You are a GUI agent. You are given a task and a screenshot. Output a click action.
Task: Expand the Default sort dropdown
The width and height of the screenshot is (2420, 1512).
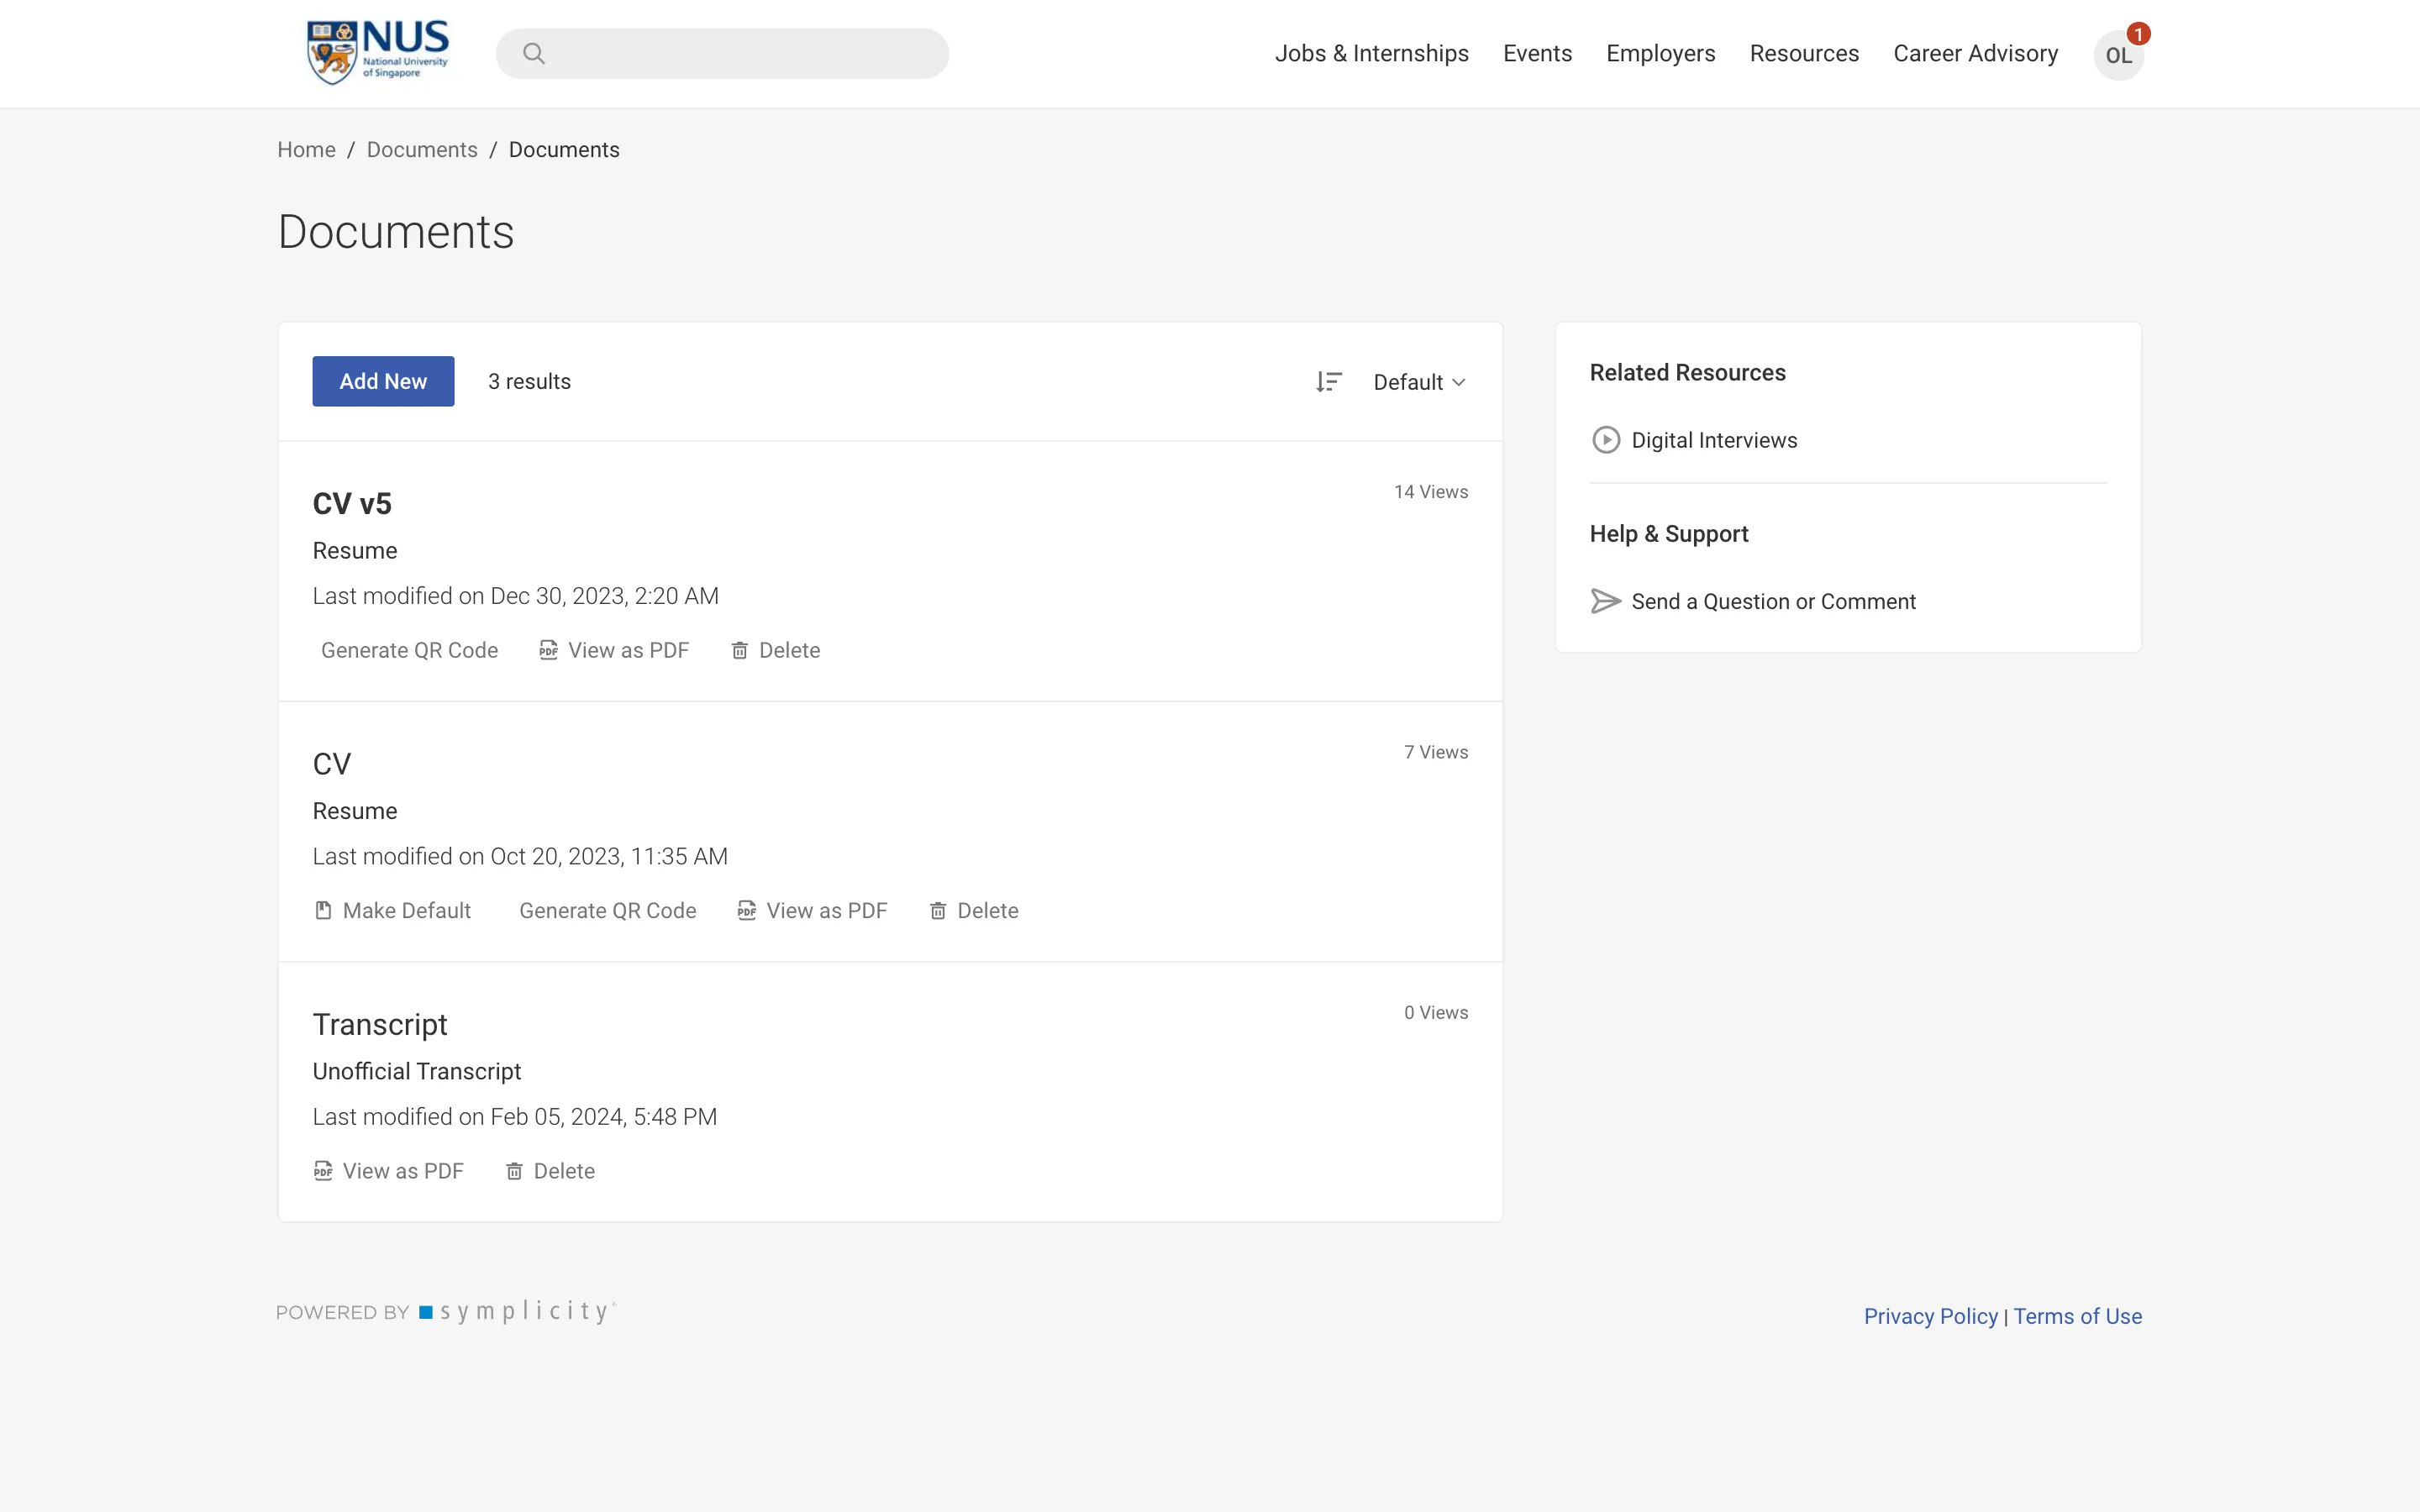point(1419,382)
